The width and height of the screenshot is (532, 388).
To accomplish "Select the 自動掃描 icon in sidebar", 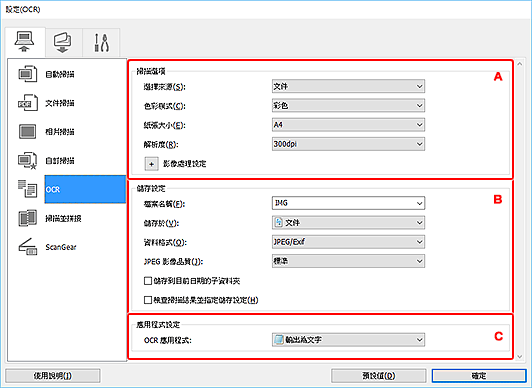I will coord(27,74).
